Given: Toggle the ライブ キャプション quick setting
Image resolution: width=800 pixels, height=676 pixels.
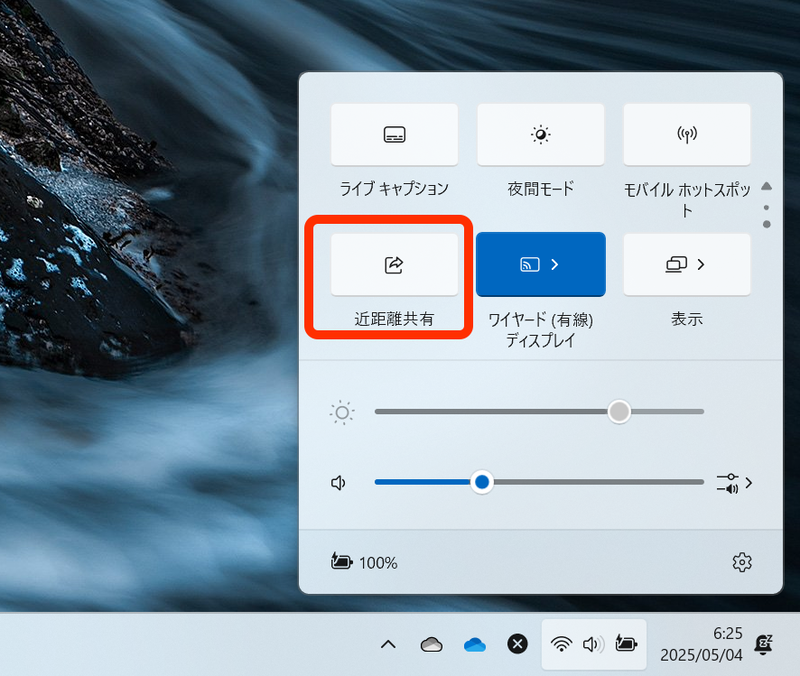Looking at the screenshot, I should click(394, 134).
